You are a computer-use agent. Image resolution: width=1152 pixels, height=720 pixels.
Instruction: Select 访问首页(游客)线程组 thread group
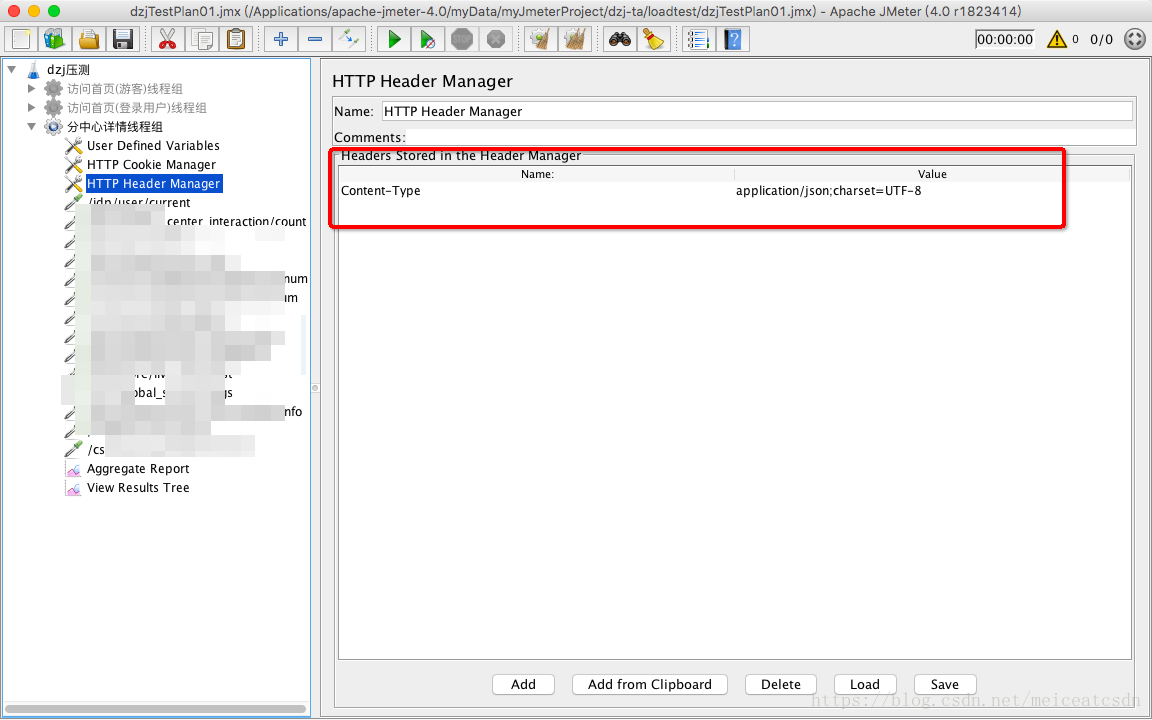pyautogui.click(x=125, y=89)
